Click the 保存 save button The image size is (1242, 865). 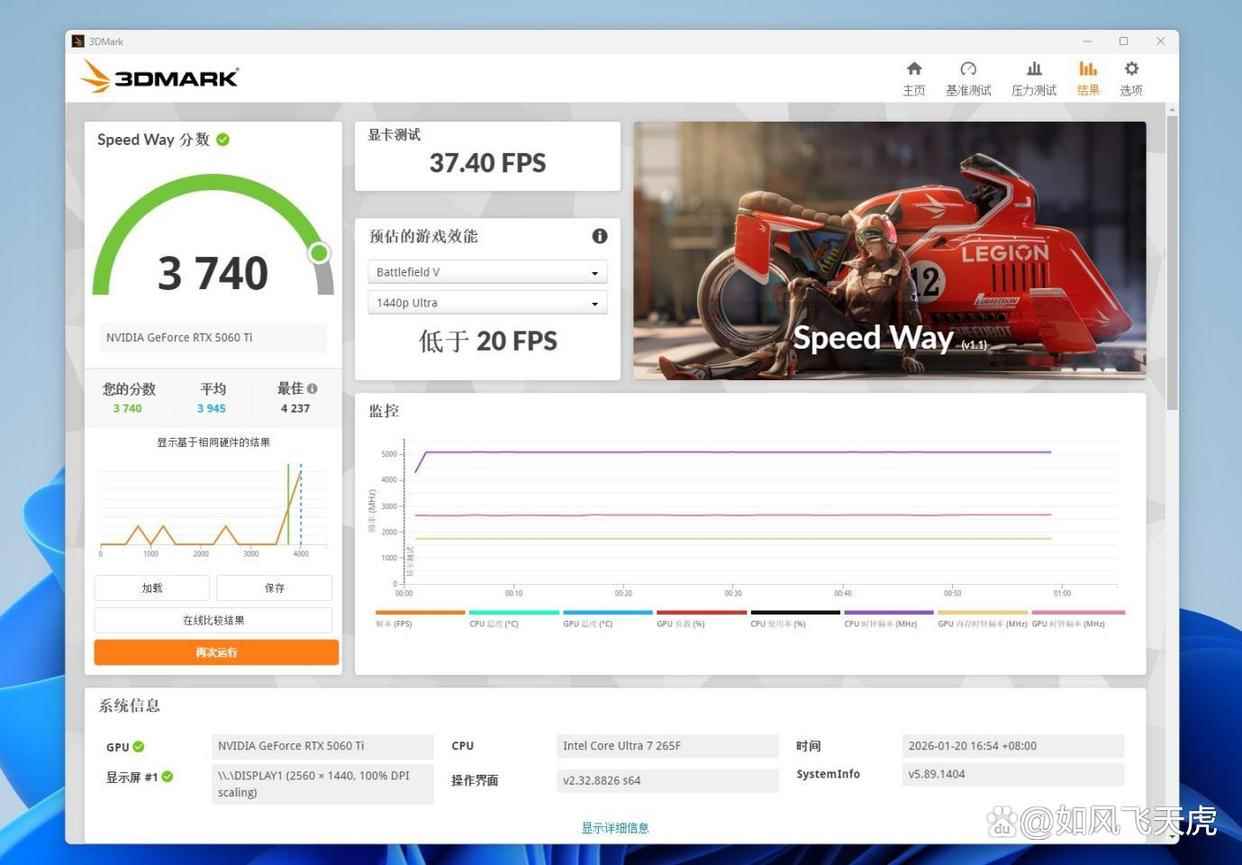click(274, 588)
